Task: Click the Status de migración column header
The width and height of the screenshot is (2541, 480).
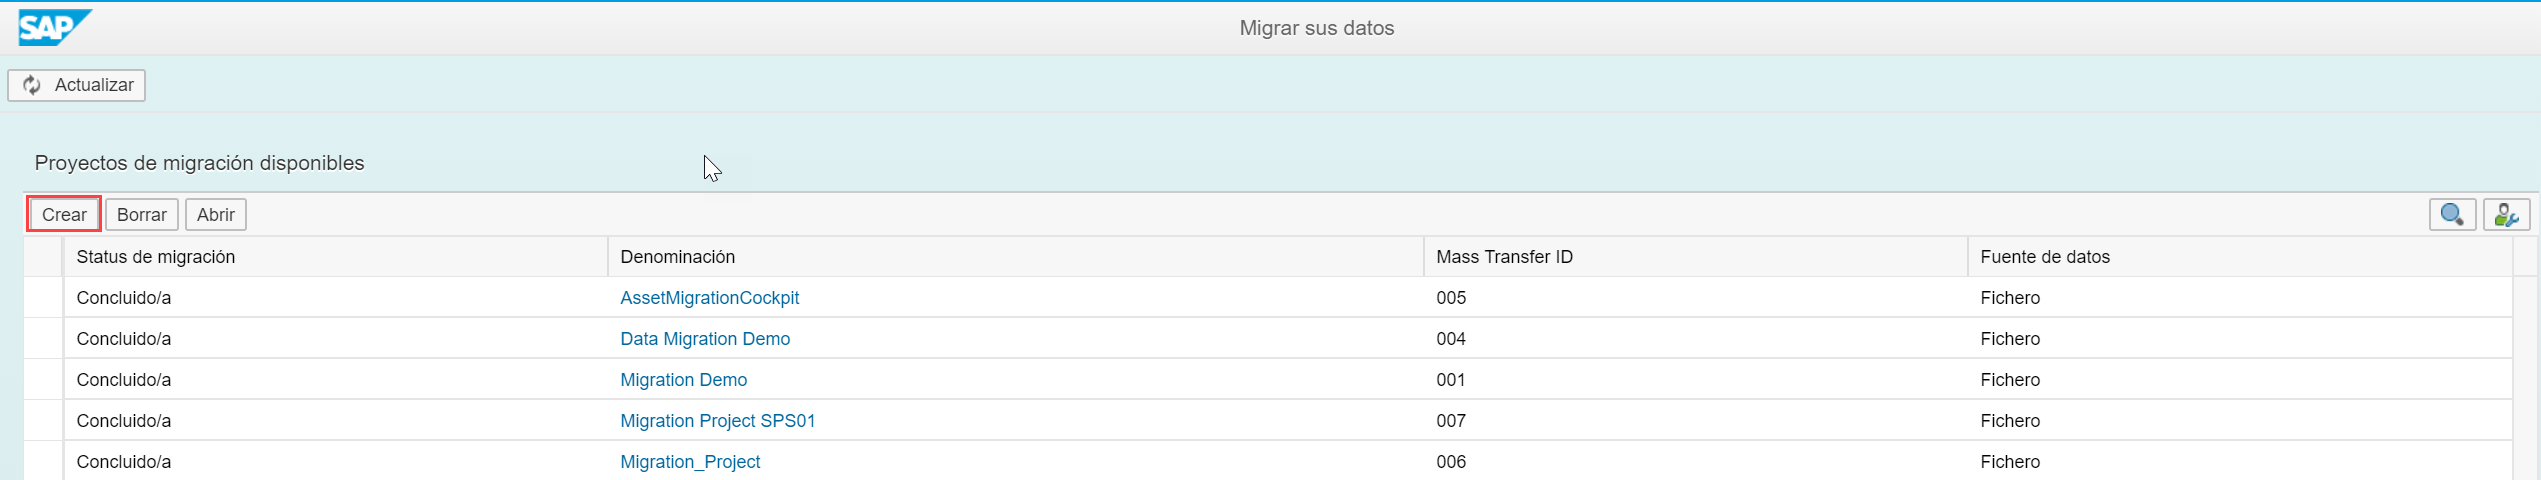Action: coord(156,257)
